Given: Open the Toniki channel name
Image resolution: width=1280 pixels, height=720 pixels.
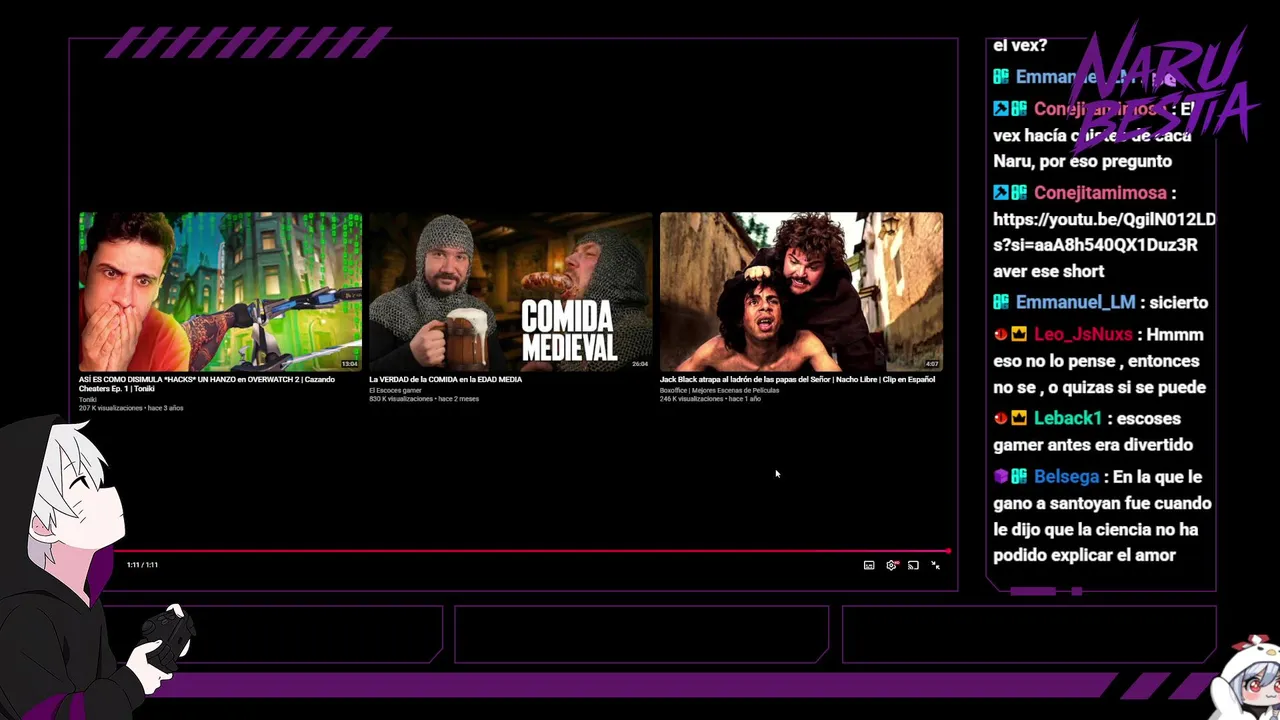Looking at the screenshot, I should (88, 400).
